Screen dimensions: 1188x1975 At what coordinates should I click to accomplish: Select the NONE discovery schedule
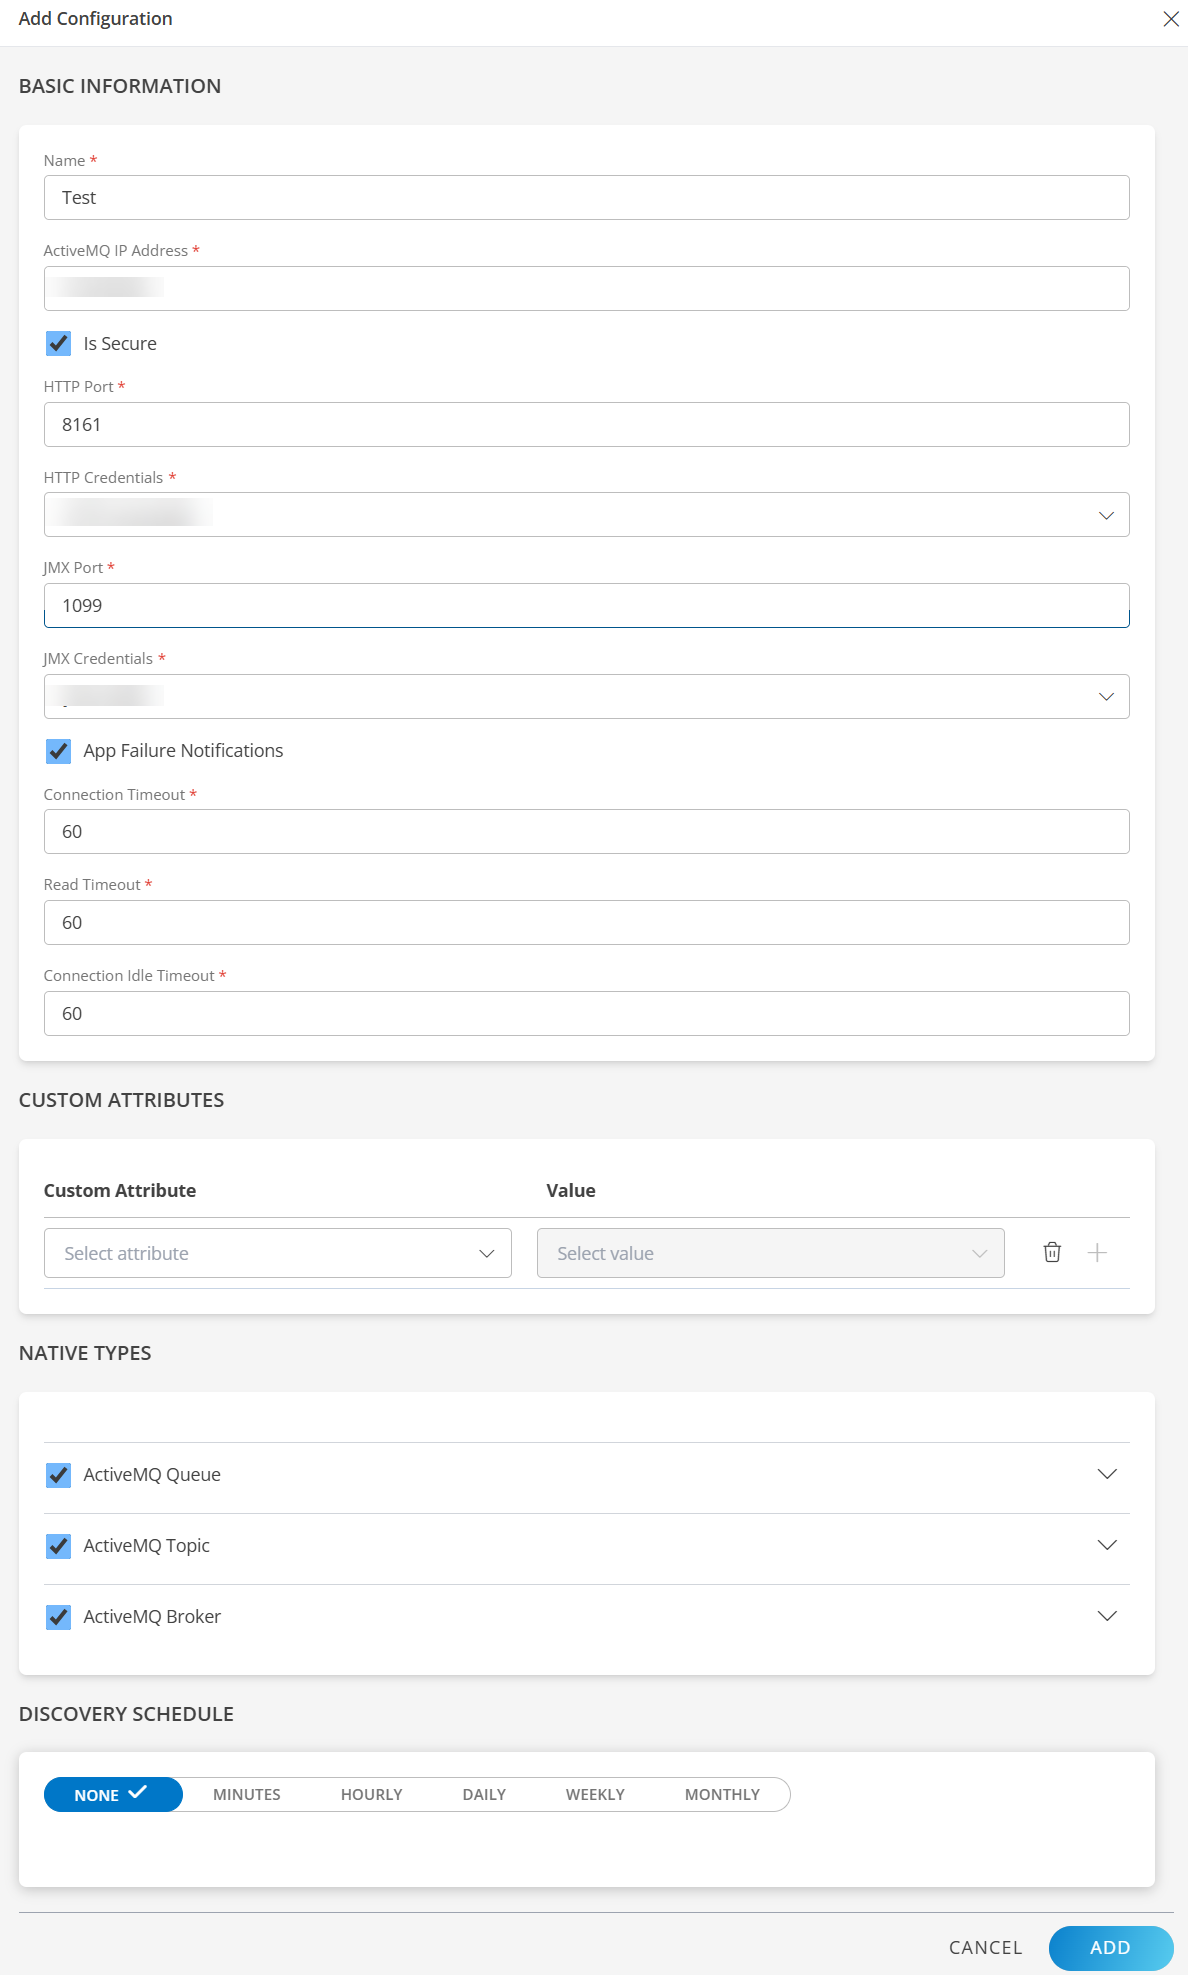[113, 1795]
